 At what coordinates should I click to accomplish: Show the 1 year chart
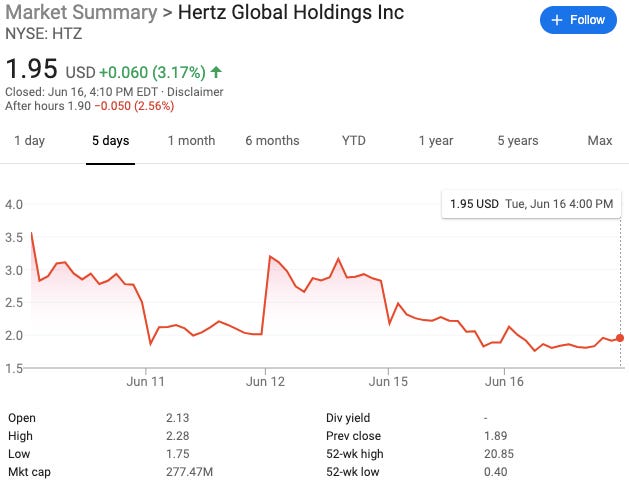tap(436, 141)
